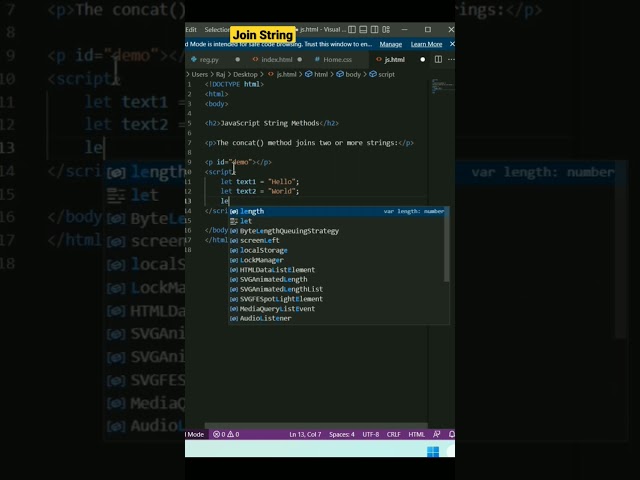Open notifications bell in status bar
The image size is (640, 480).
point(451,434)
